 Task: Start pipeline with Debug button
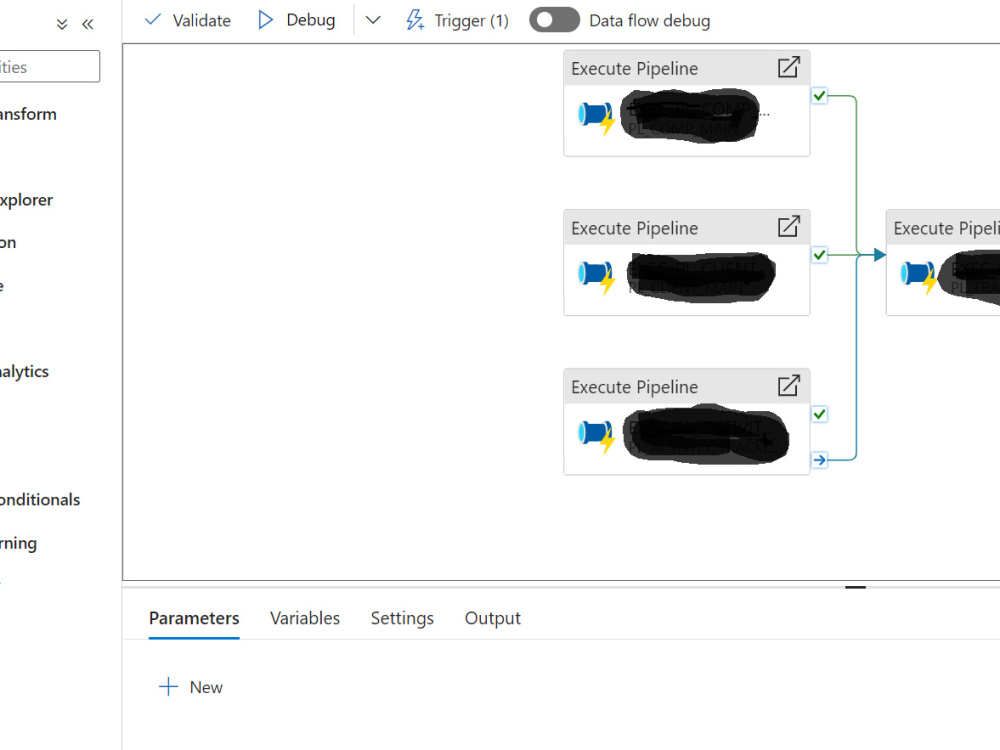[x=297, y=20]
